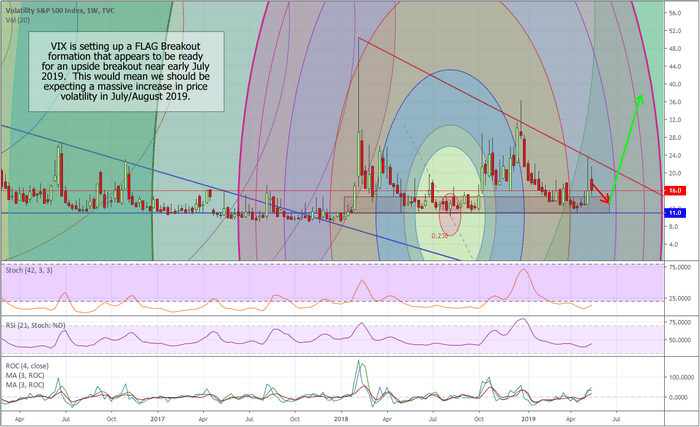Image resolution: width=700 pixels, height=427 pixels.
Task: Open the Stoch (42, 3, 3) indicator label
Action: click(29, 270)
